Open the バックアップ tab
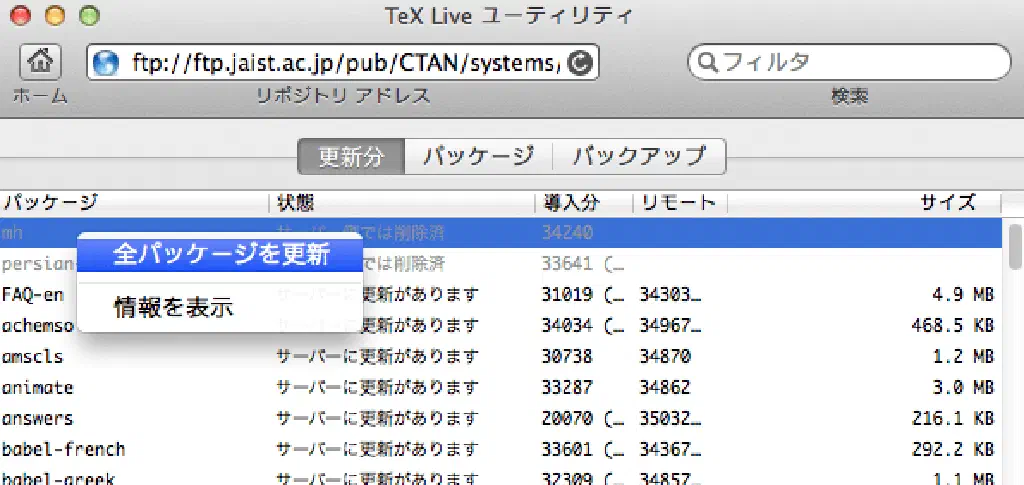1024x485 pixels. pyautogui.click(x=638, y=156)
